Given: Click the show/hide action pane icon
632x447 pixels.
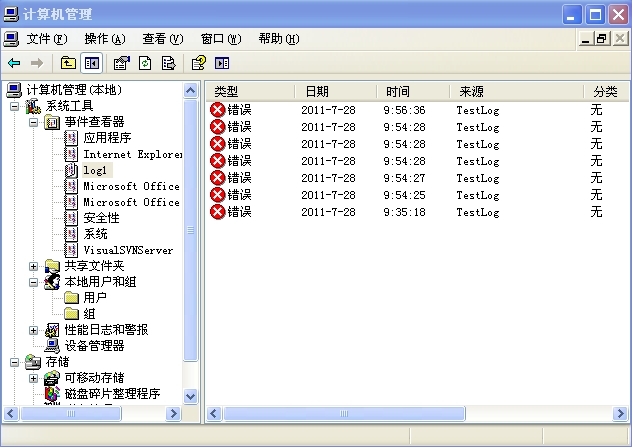Looking at the screenshot, I should [x=222, y=63].
